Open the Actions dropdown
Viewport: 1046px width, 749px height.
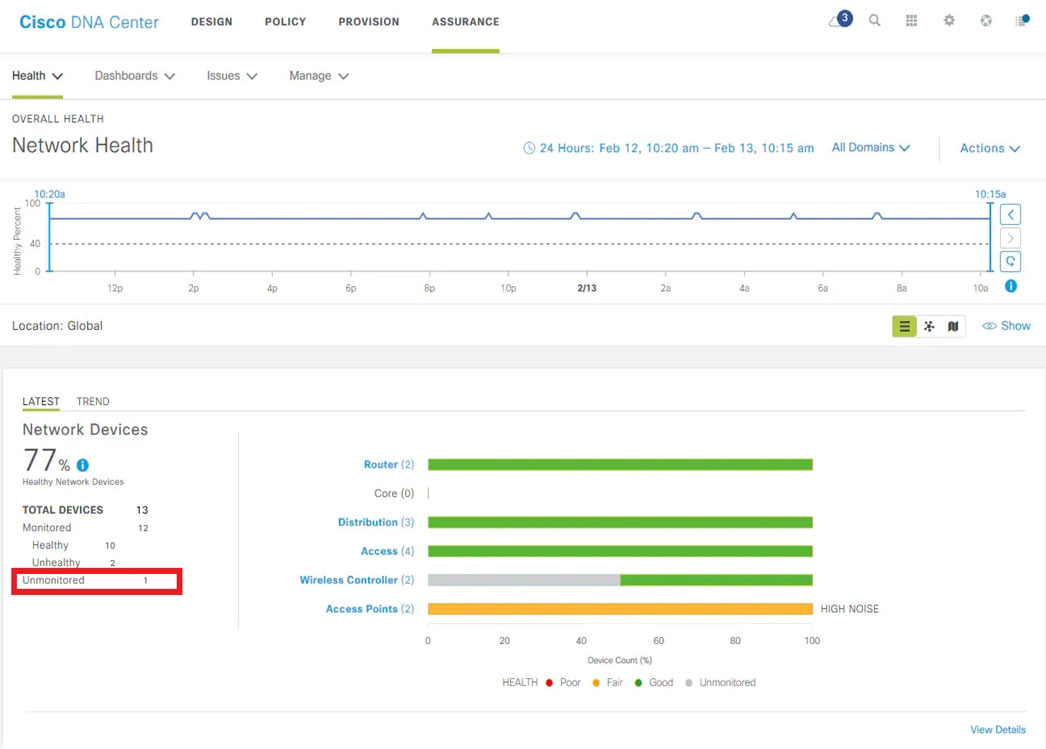coord(990,148)
